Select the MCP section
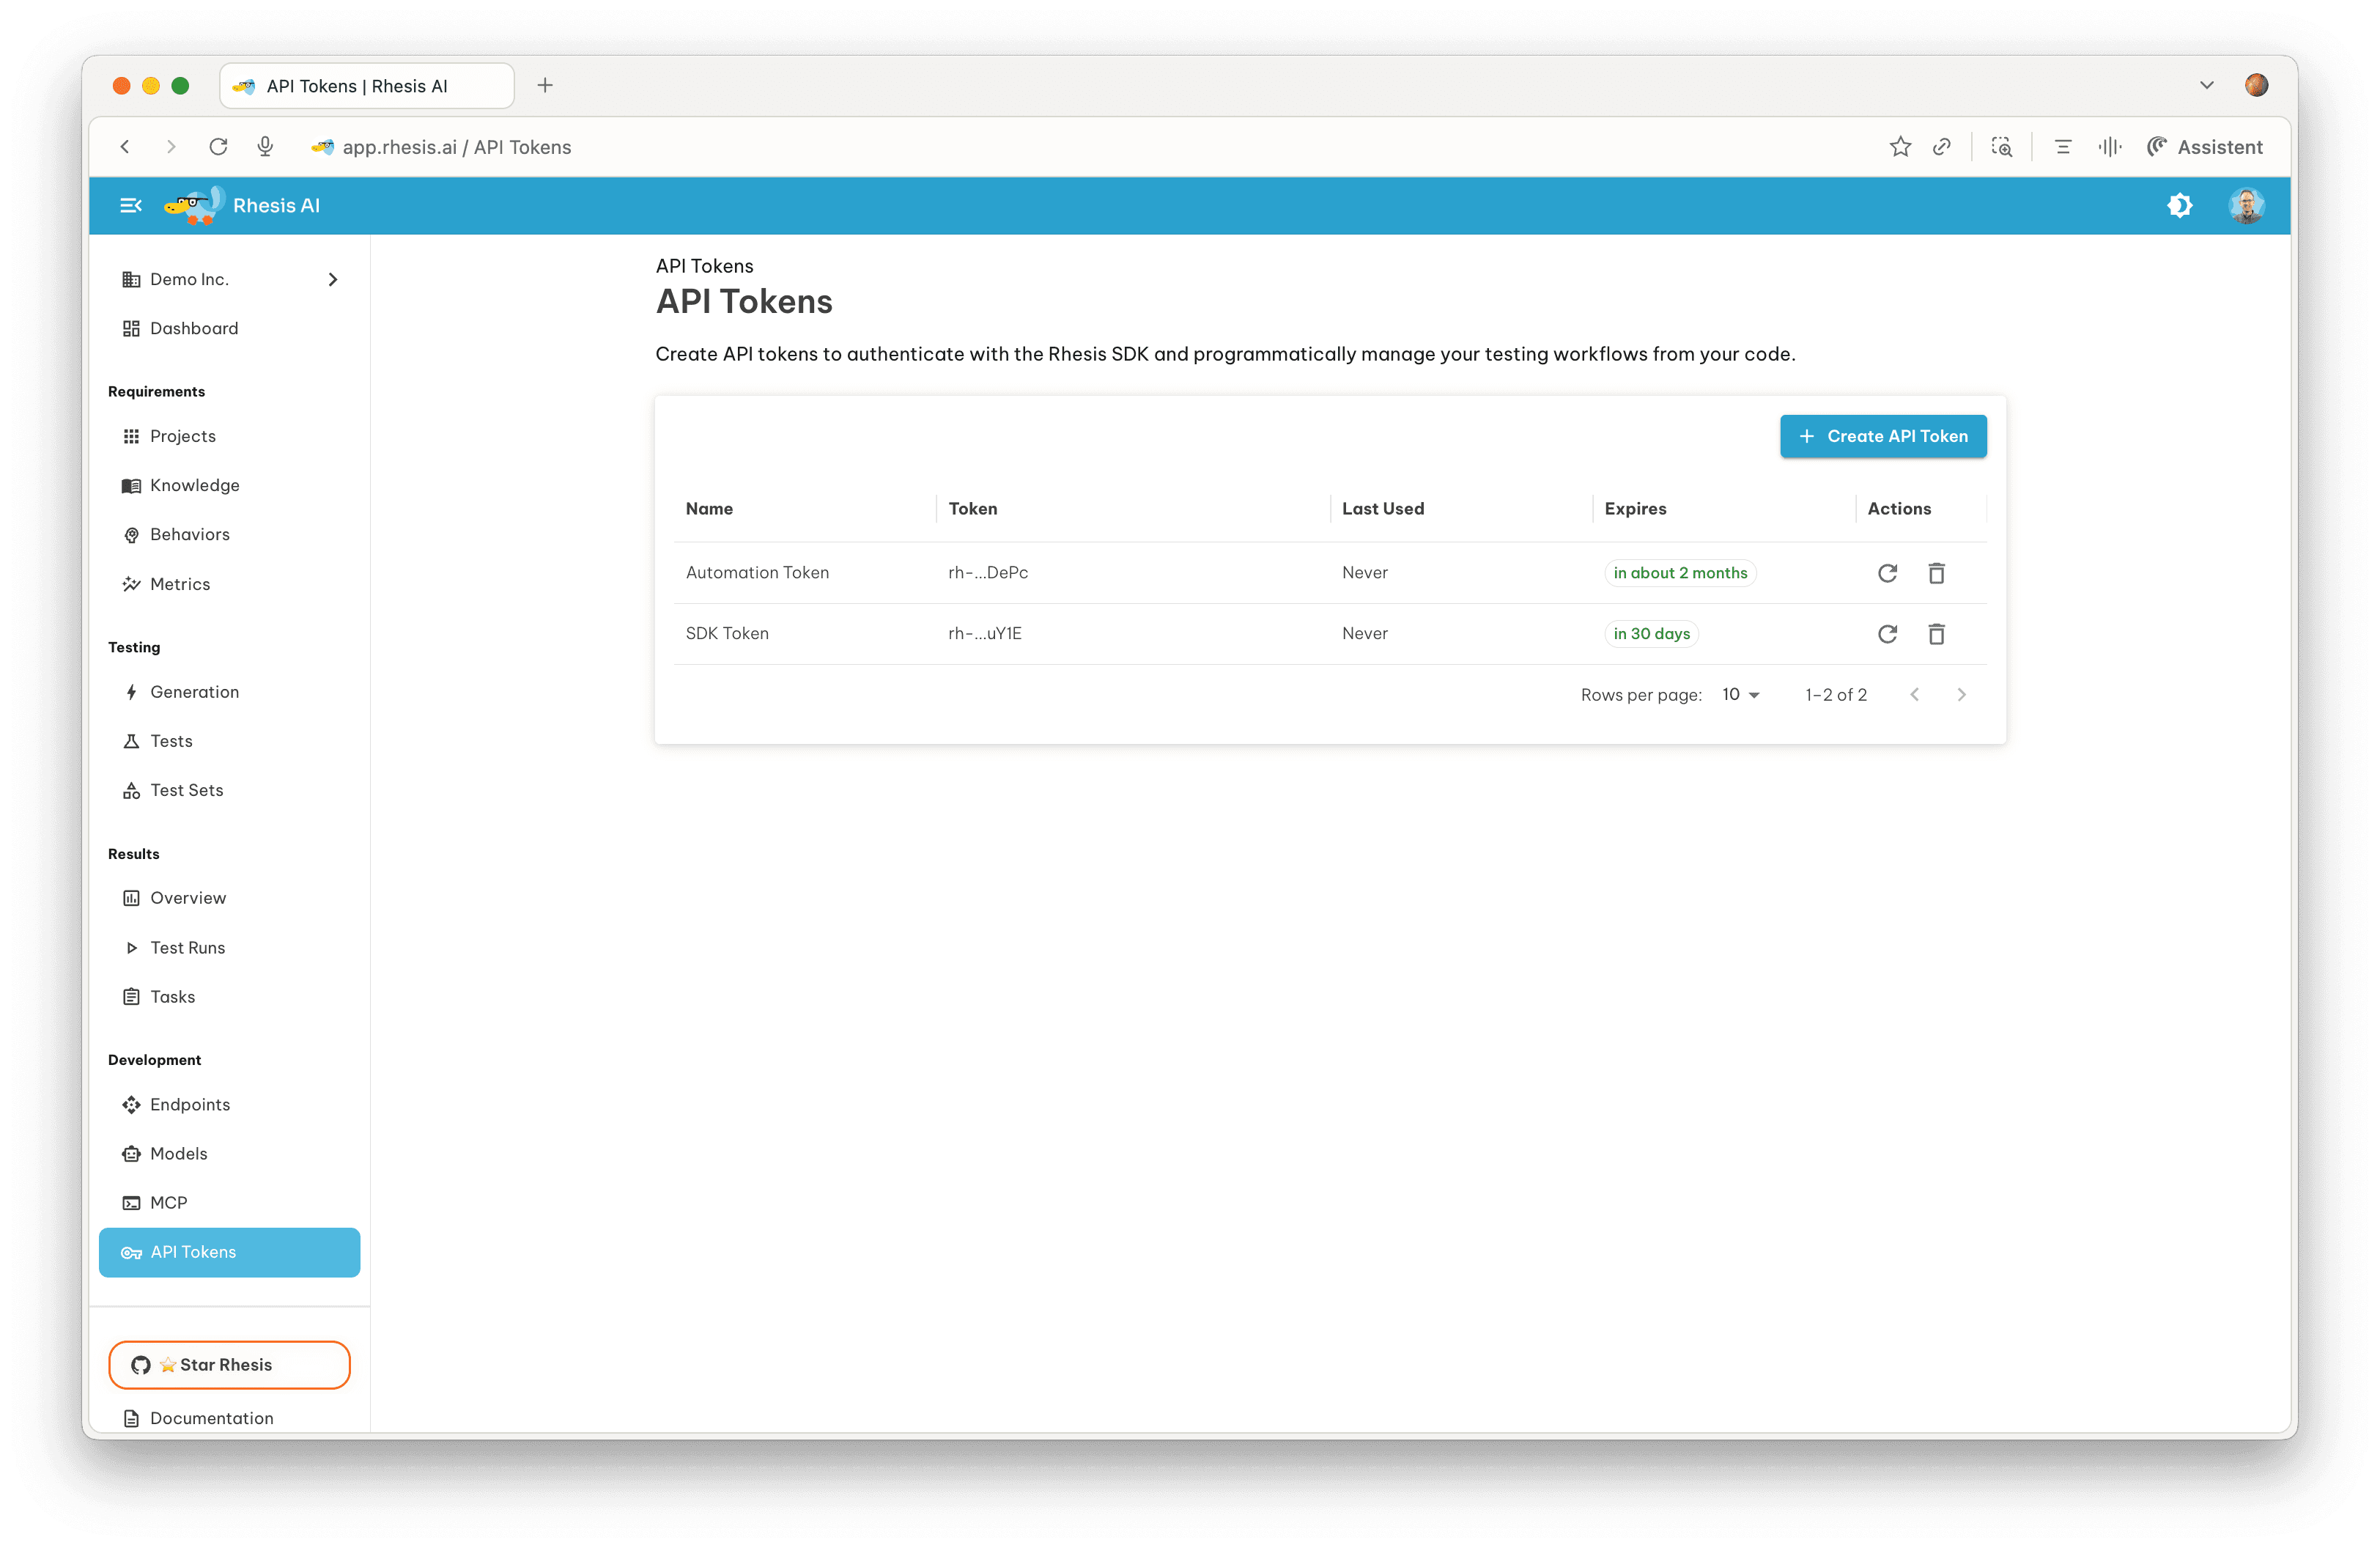Image resolution: width=2380 pixels, height=1548 pixels. (x=169, y=1203)
